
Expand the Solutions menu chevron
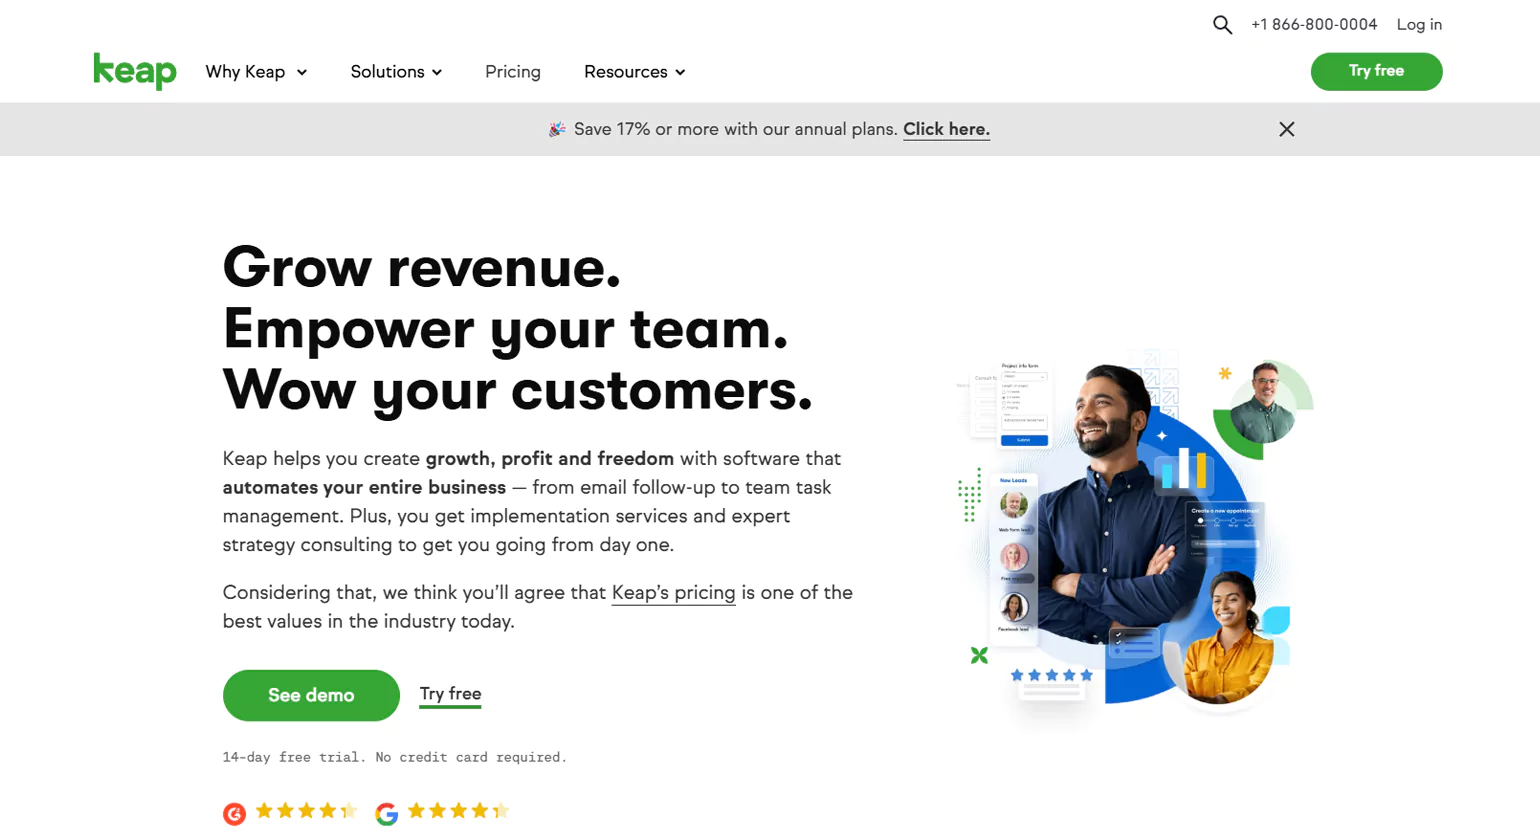coord(437,72)
